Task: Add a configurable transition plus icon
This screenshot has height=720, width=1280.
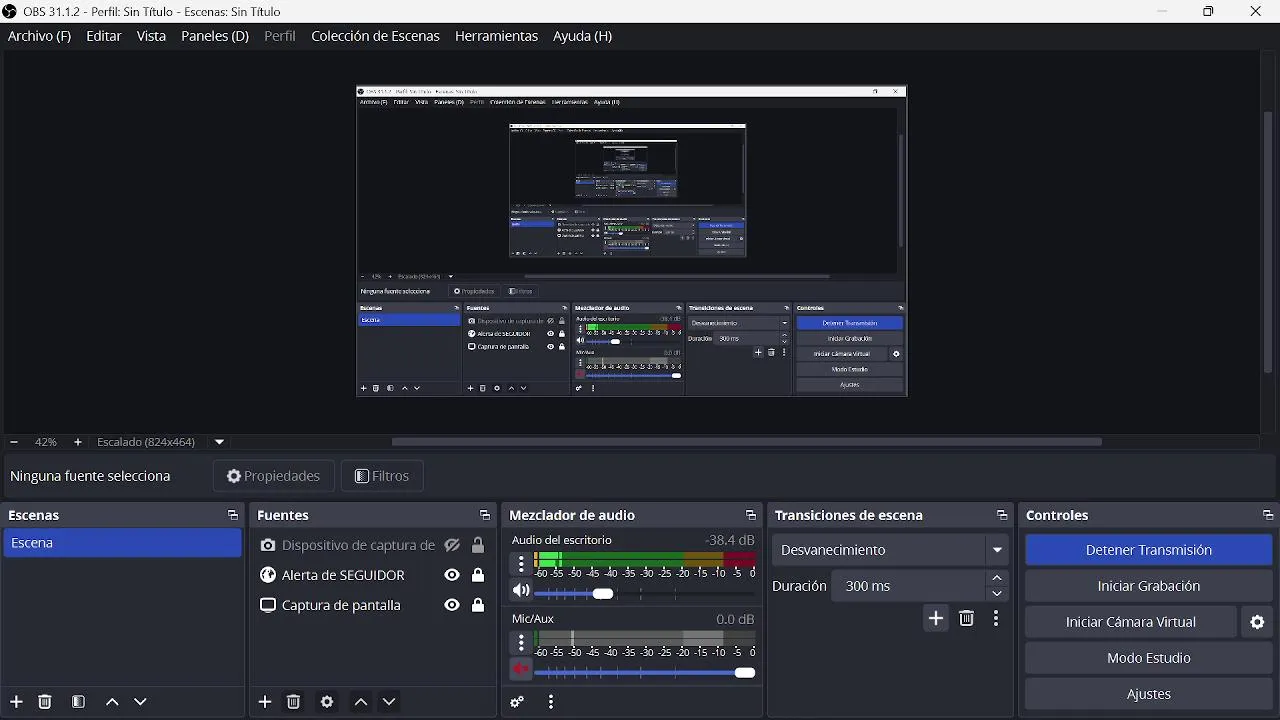Action: (936, 619)
